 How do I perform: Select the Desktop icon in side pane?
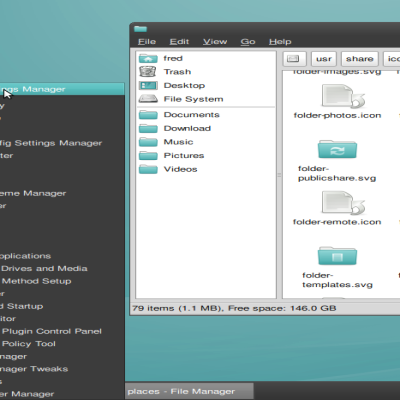click(x=148, y=86)
